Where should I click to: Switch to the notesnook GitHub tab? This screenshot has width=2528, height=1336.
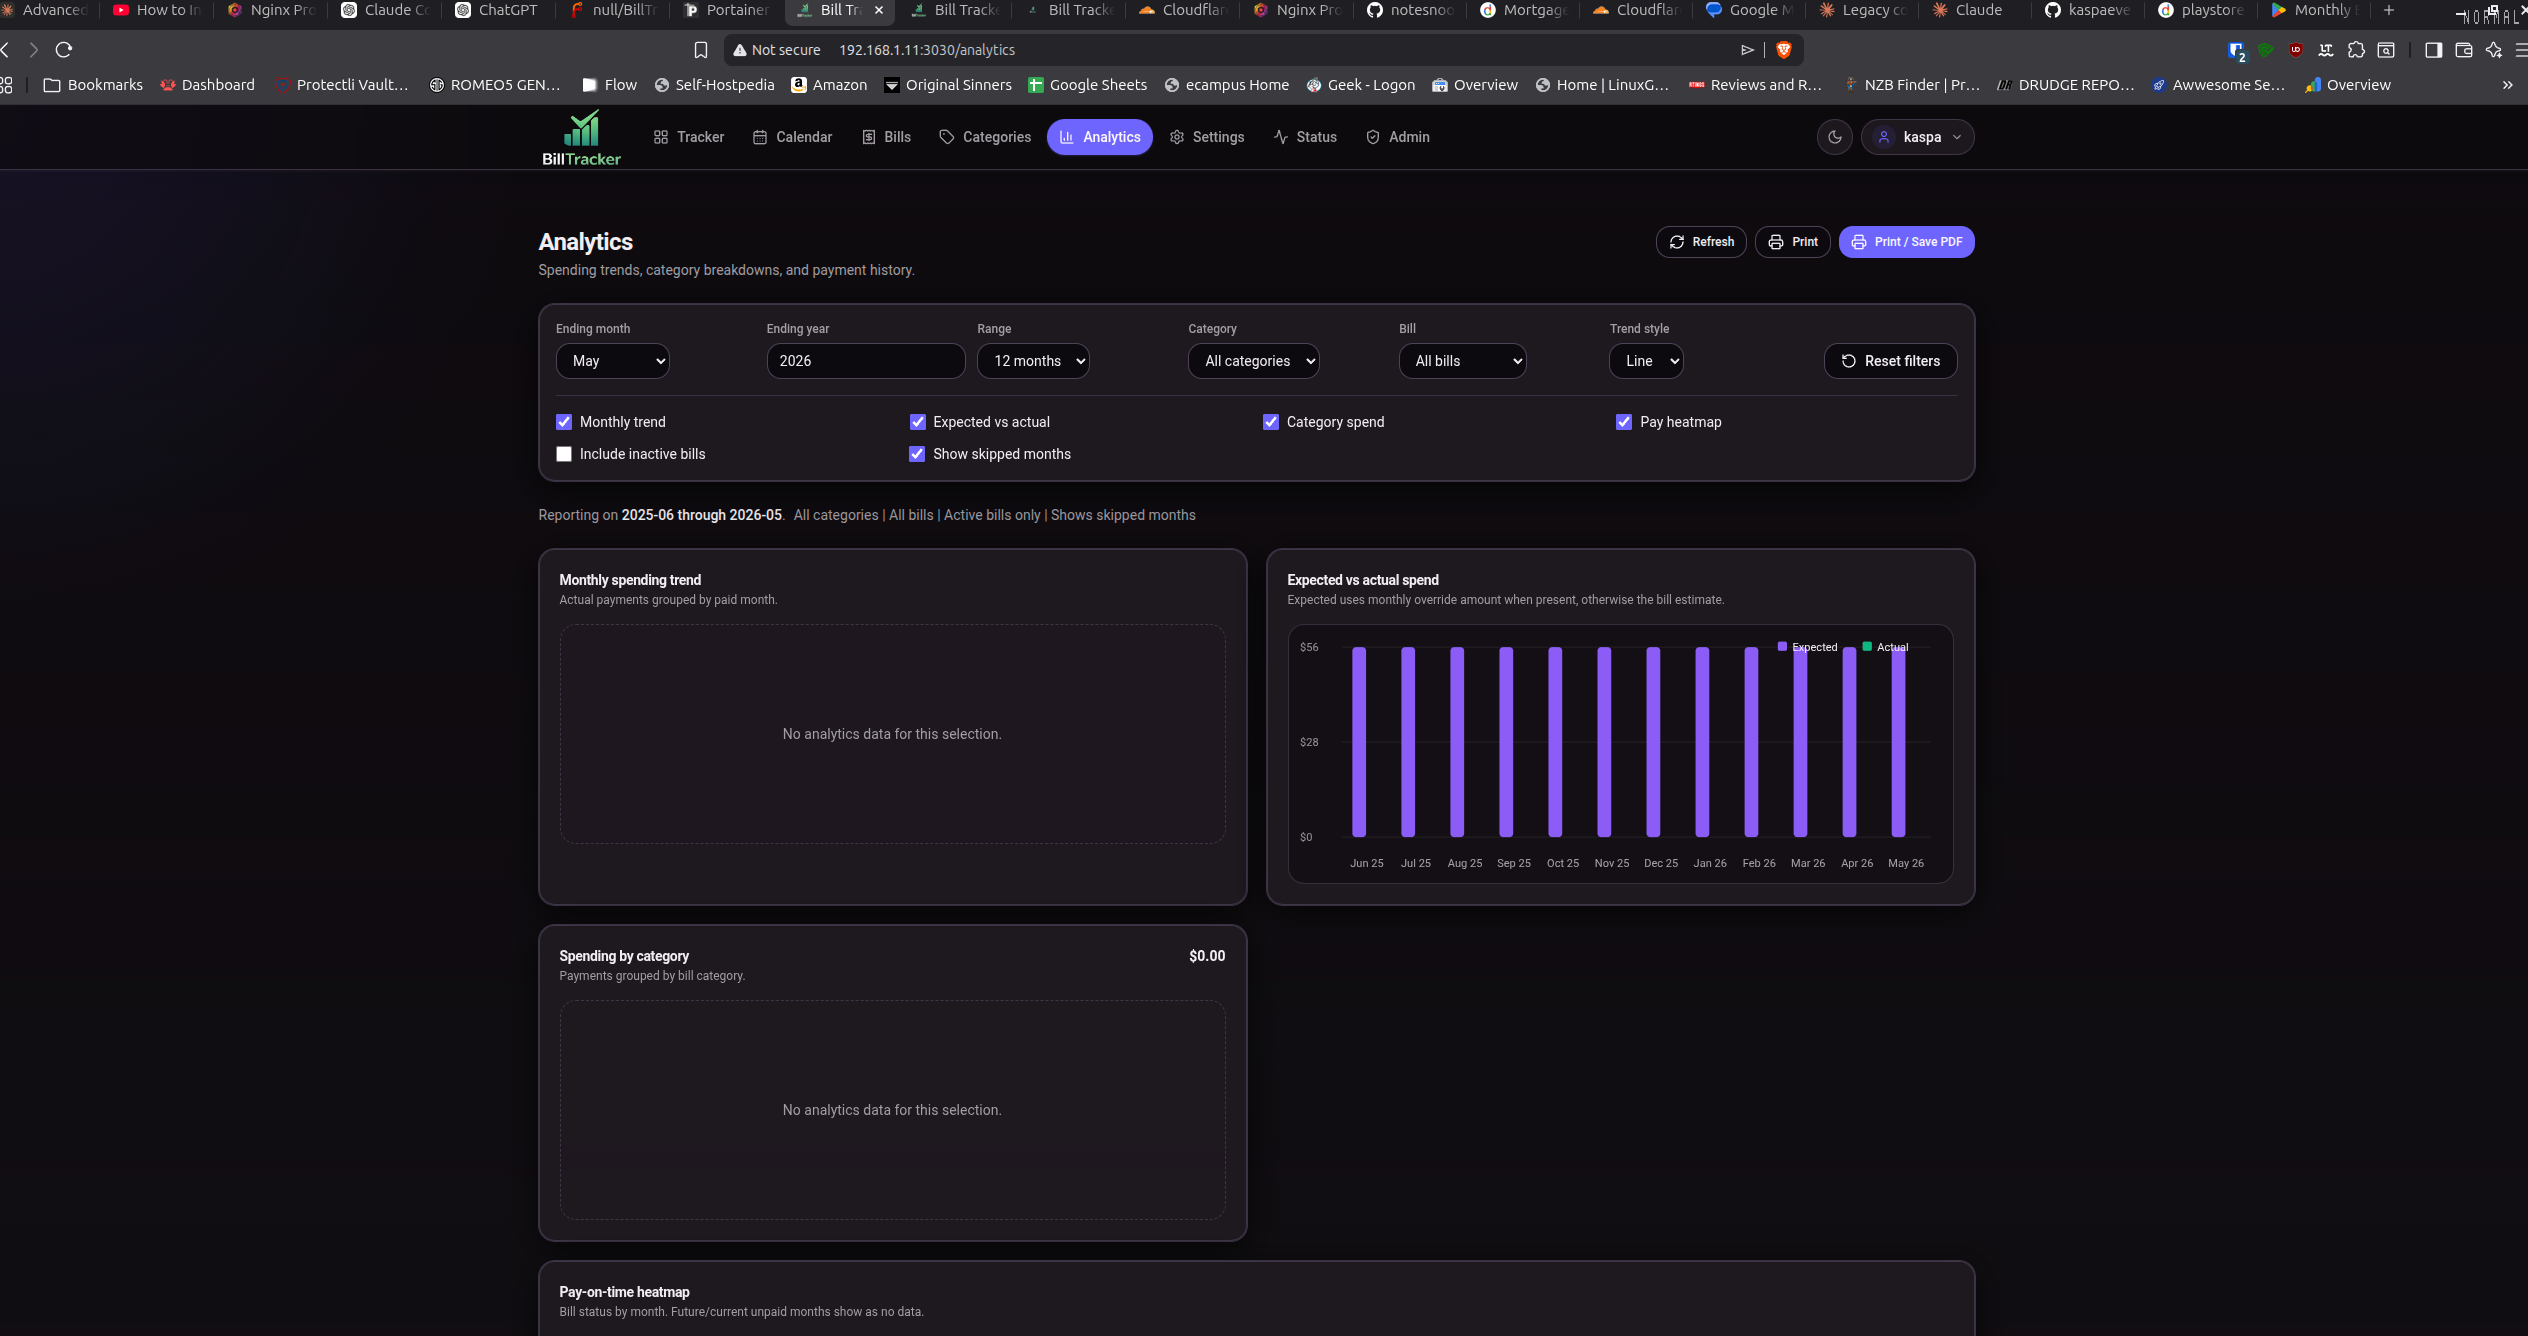click(1410, 10)
